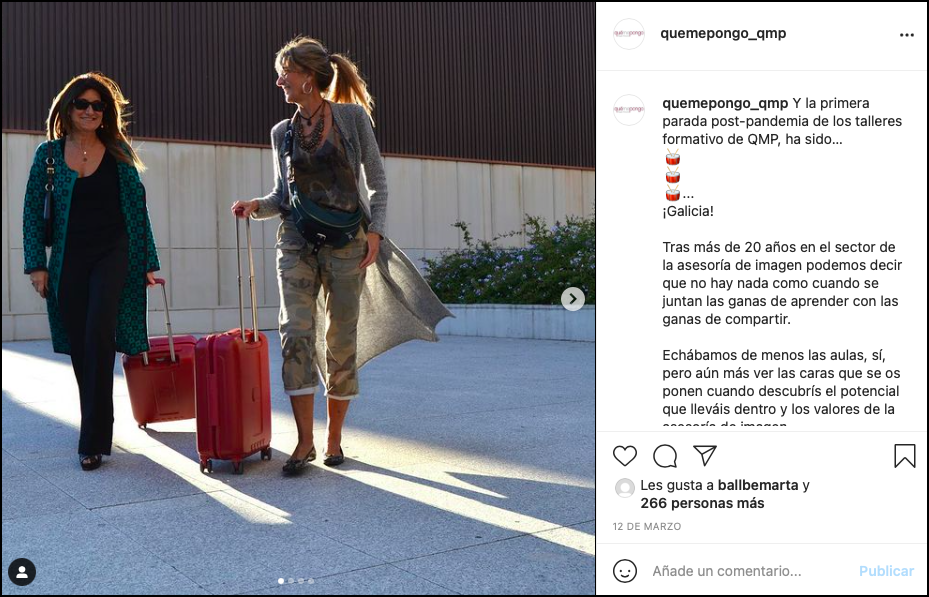This screenshot has height=597, width=929.
Task: Click caption avatar of quemepongo_qmp
Action: pyautogui.click(x=629, y=110)
